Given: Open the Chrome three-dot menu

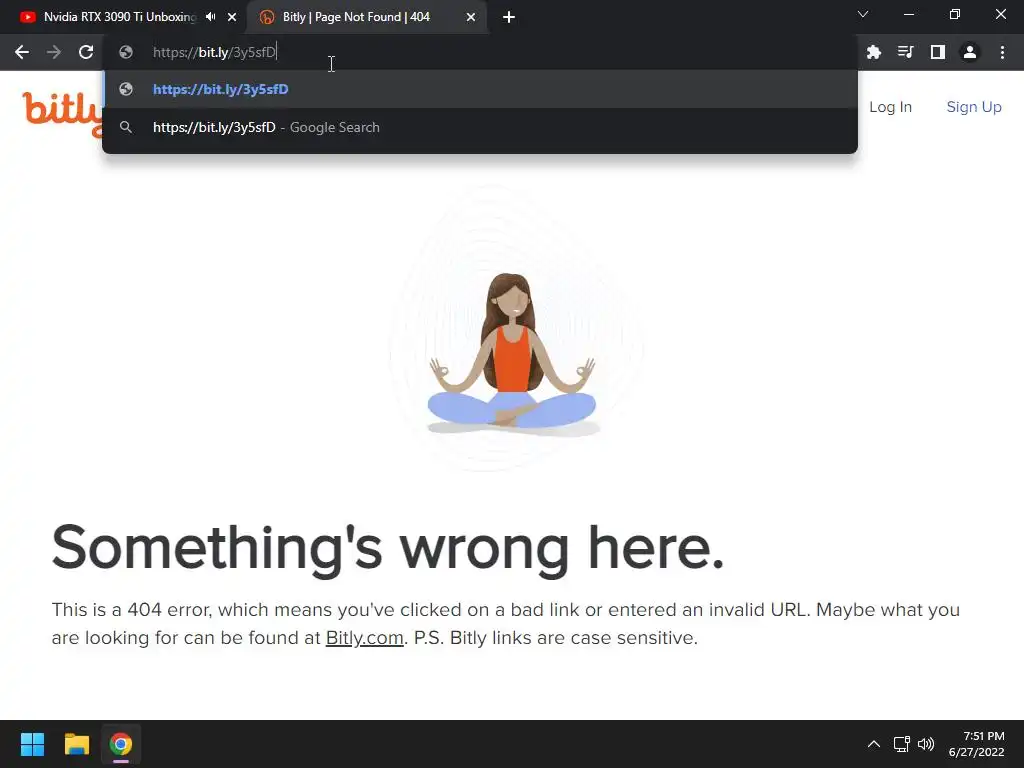Looking at the screenshot, I should 1002,52.
